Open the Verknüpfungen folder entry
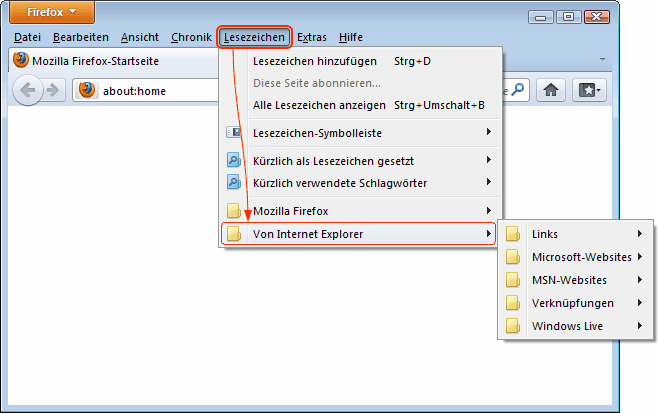Screen dimensions: 658x413 pos(575,303)
